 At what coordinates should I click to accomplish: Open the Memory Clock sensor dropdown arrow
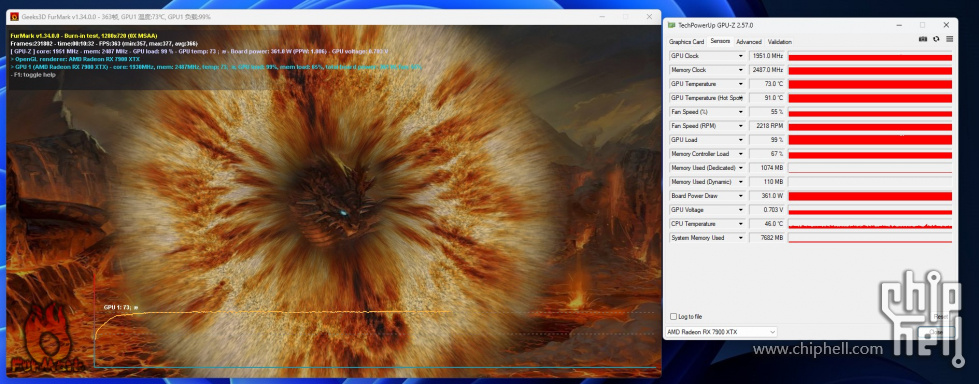tap(741, 70)
